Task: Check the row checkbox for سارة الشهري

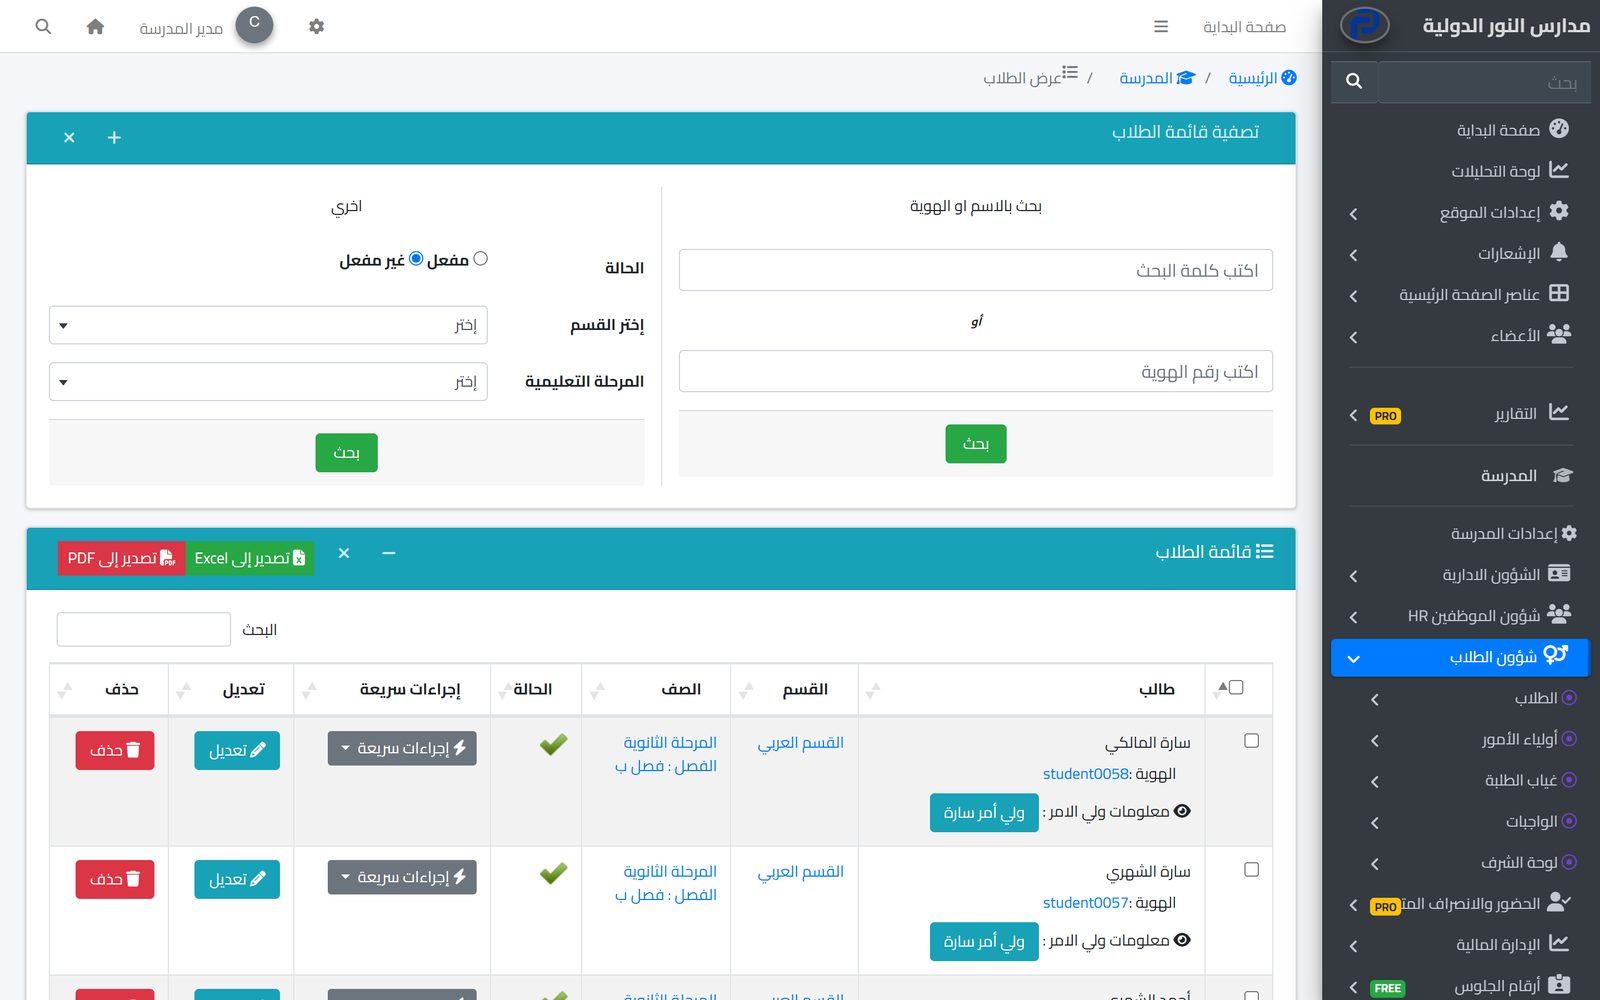Action: click(1251, 870)
